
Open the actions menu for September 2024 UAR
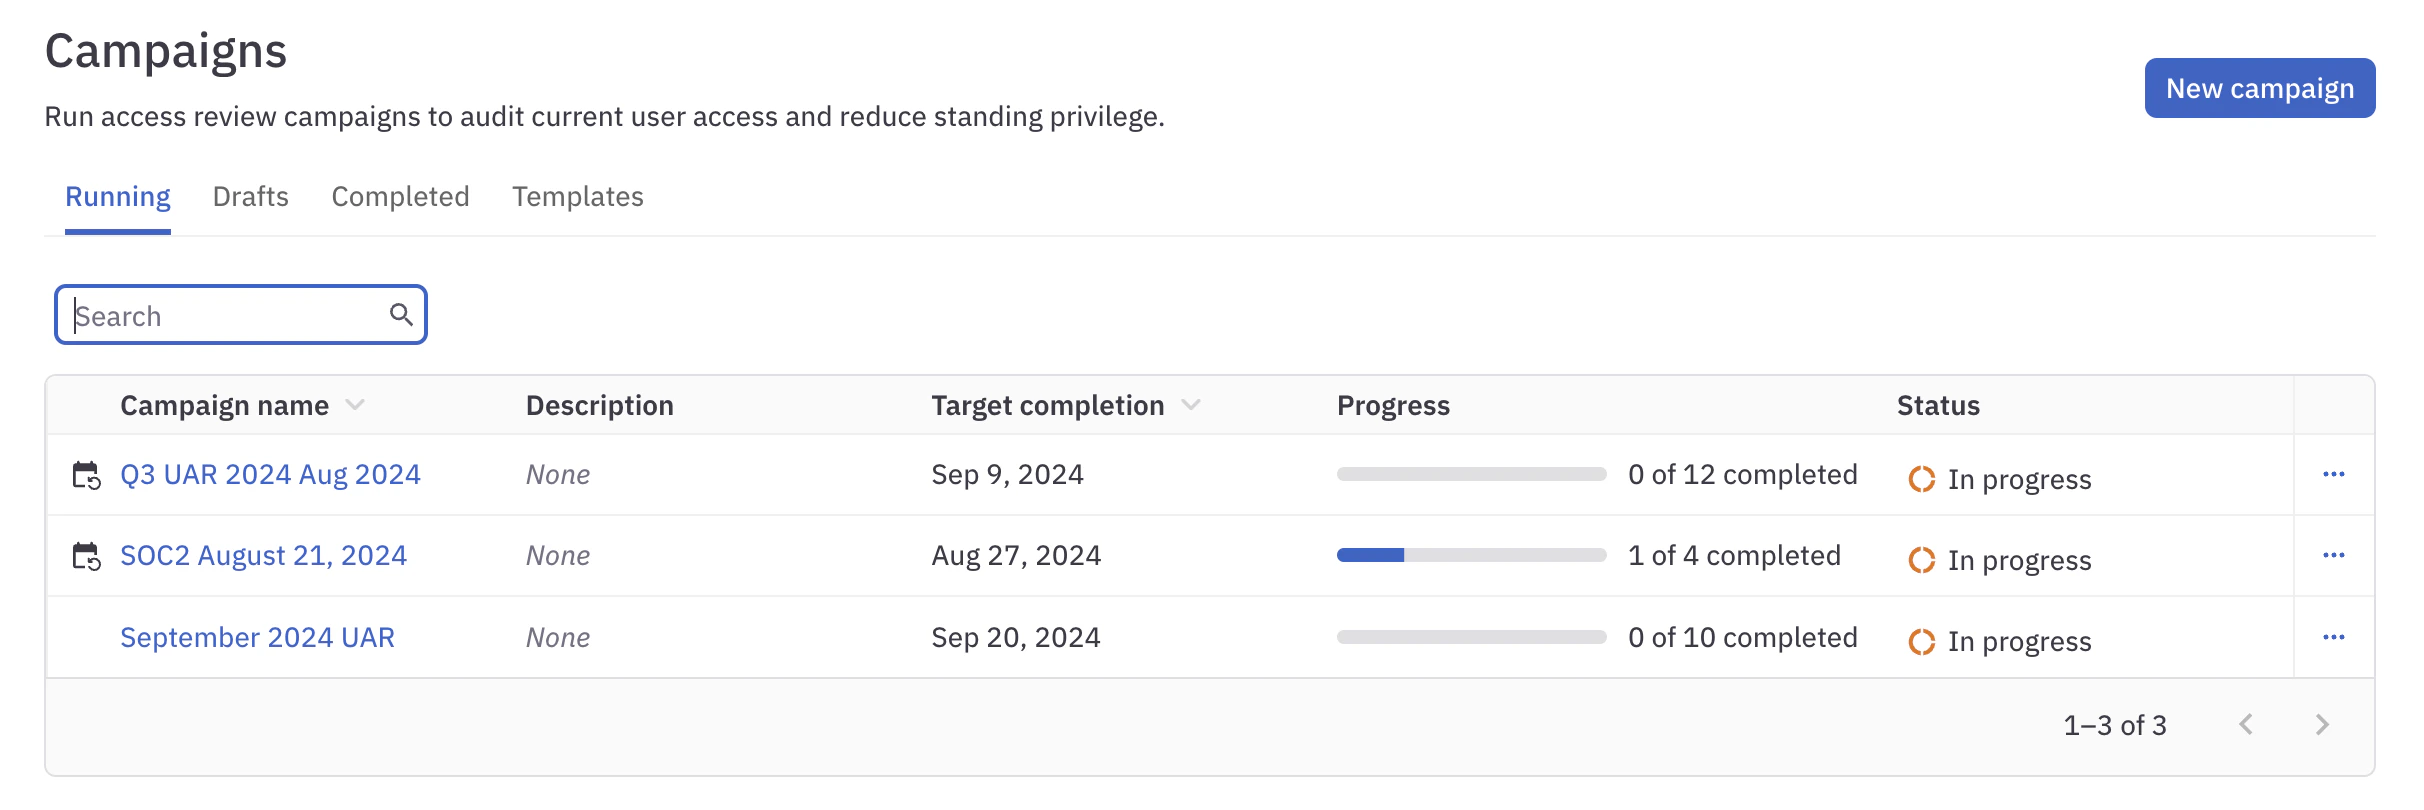click(2334, 636)
